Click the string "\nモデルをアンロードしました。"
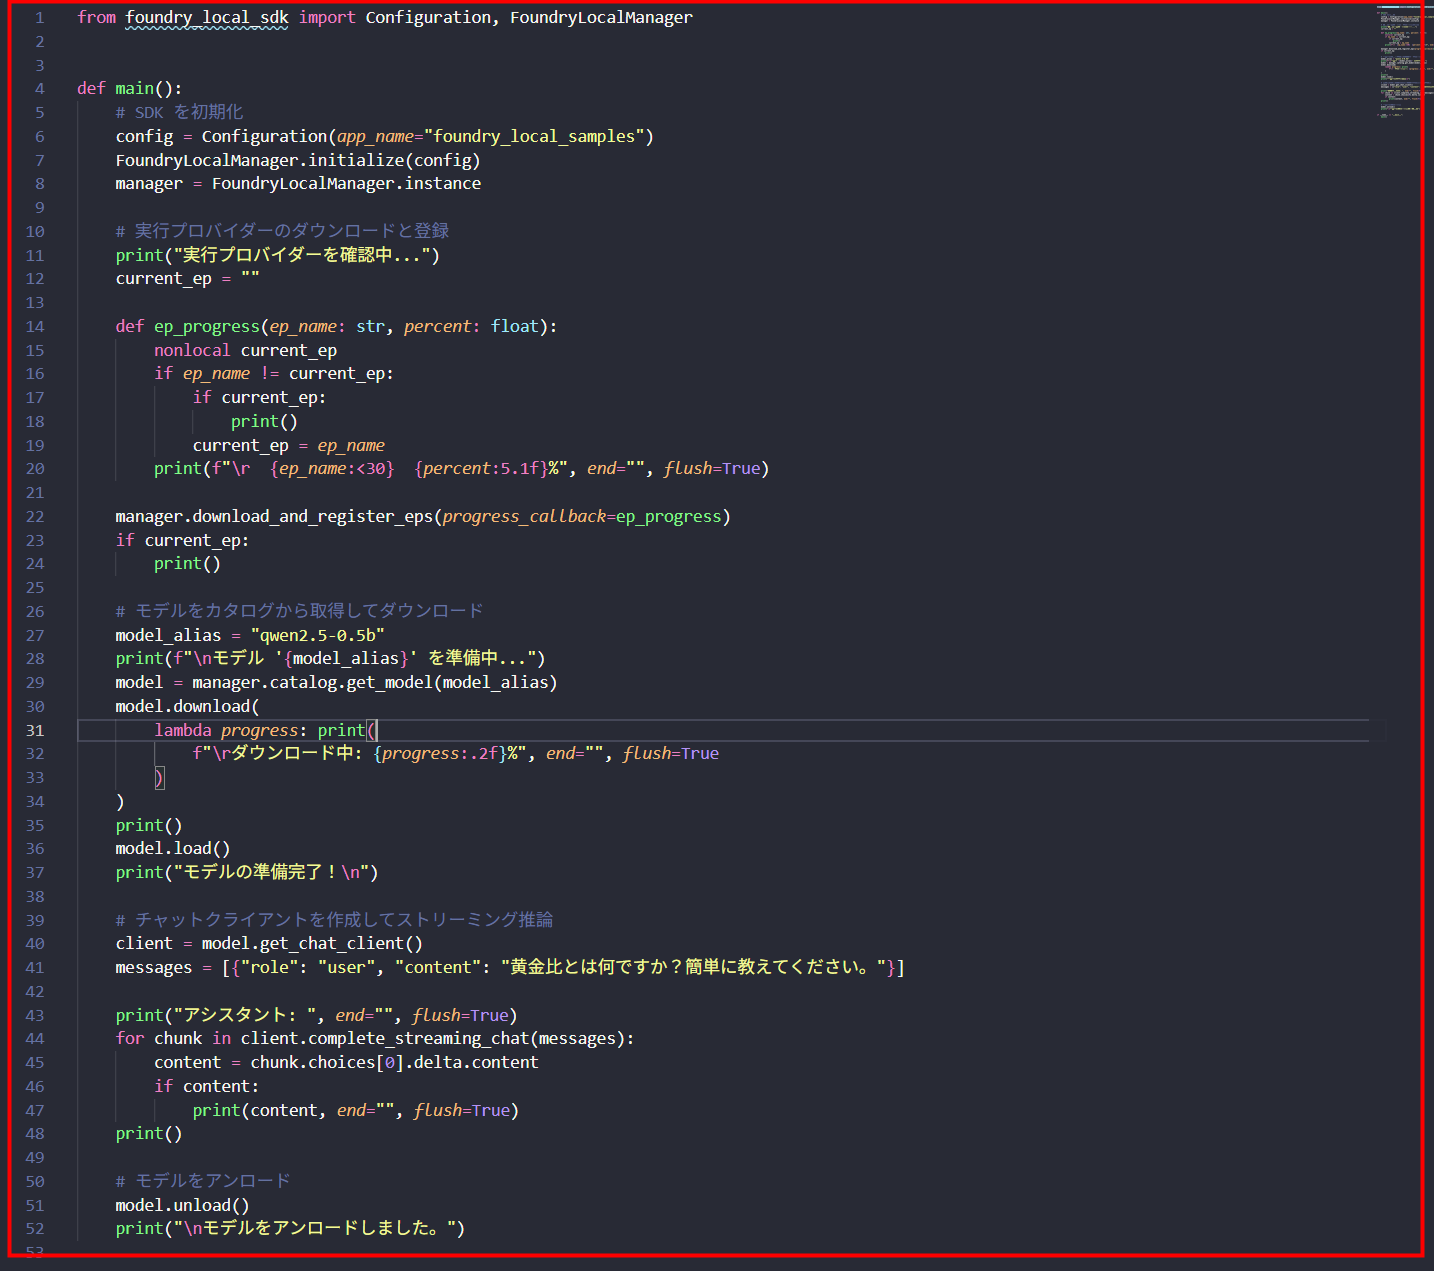 pyautogui.click(x=315, y=1228)
